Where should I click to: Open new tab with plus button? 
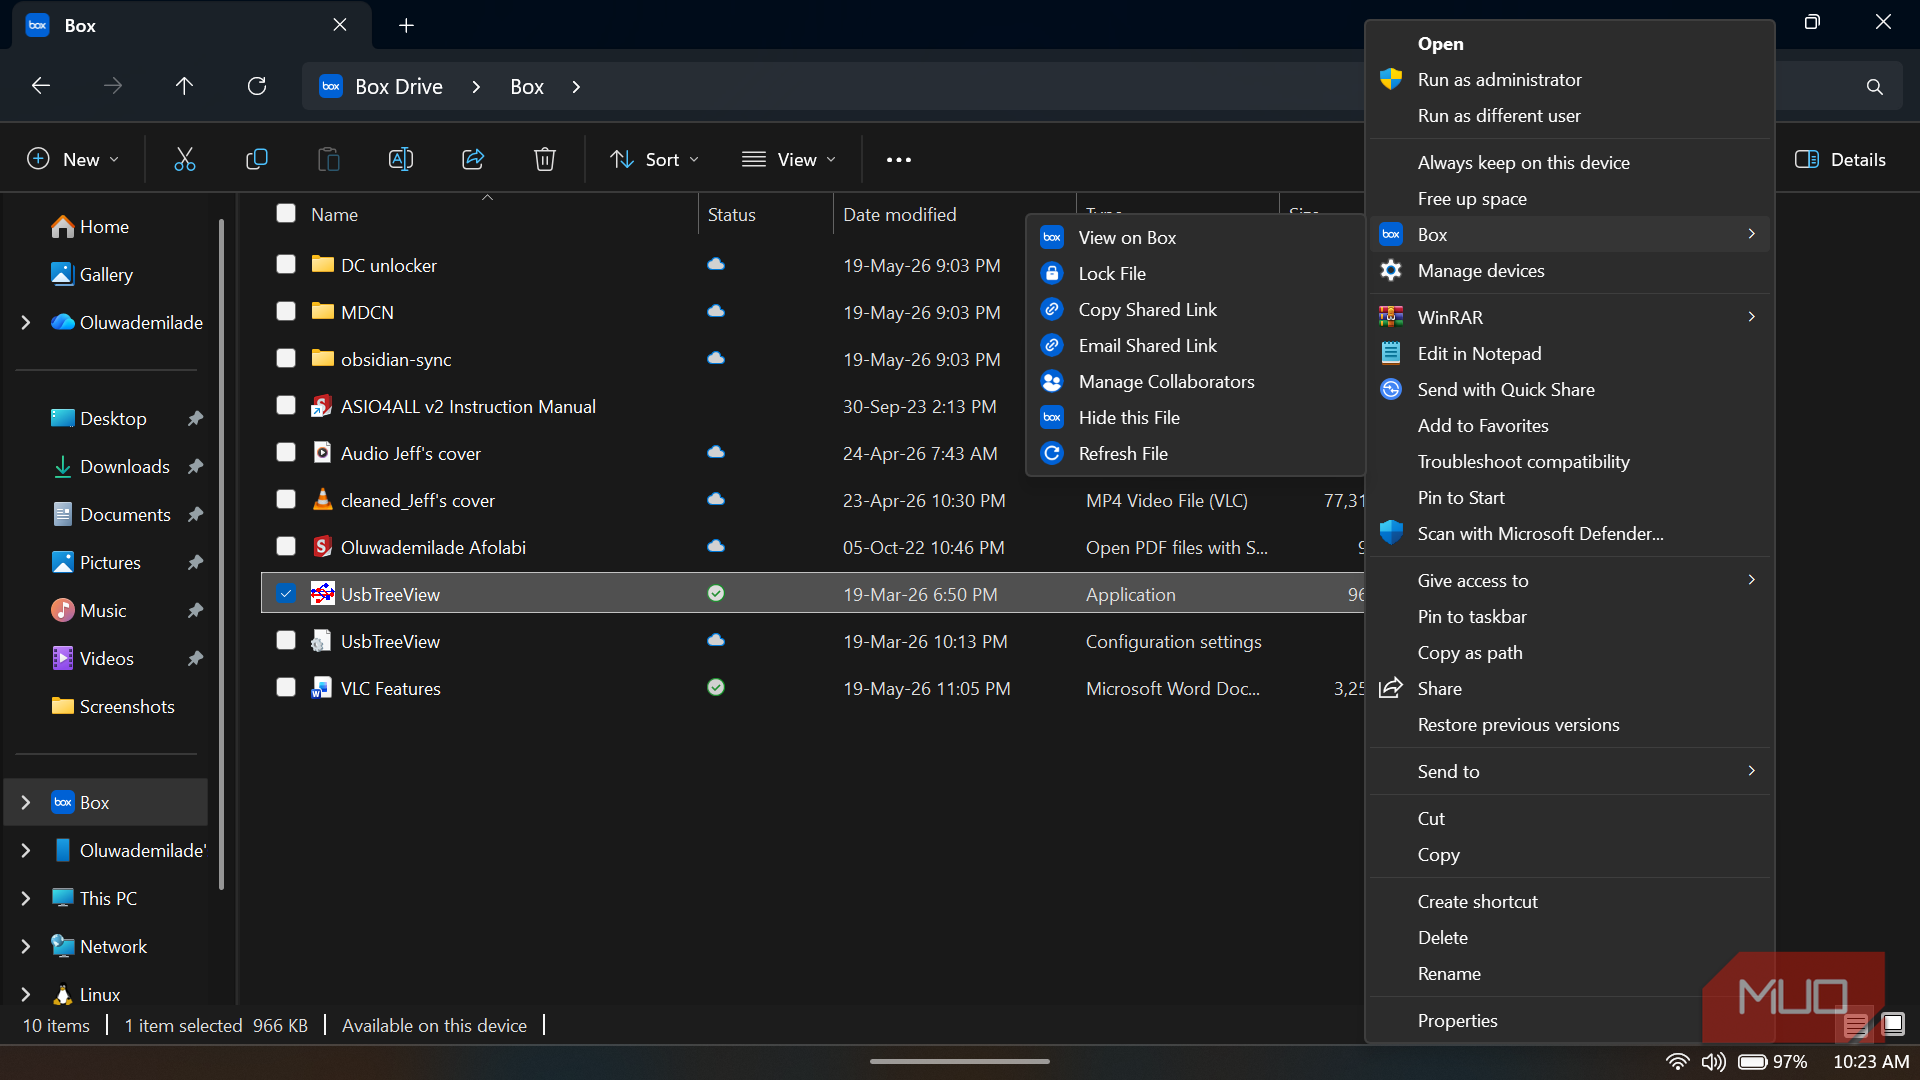(x=406, y=25)
